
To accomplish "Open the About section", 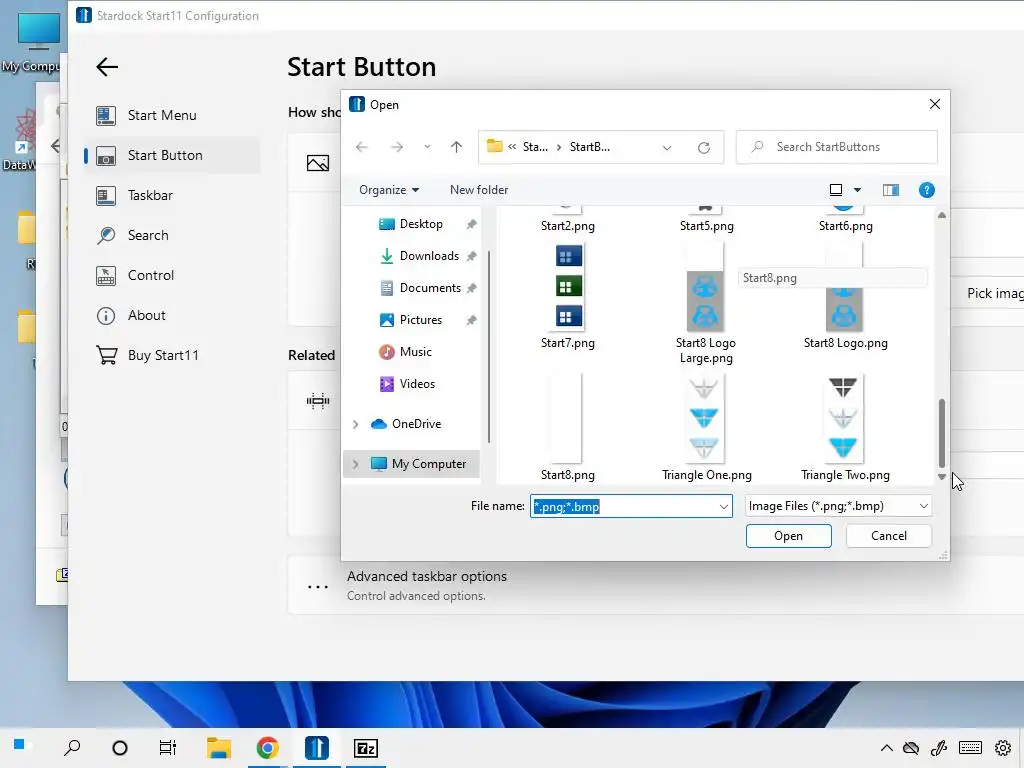I will click(x=172, y=315).
